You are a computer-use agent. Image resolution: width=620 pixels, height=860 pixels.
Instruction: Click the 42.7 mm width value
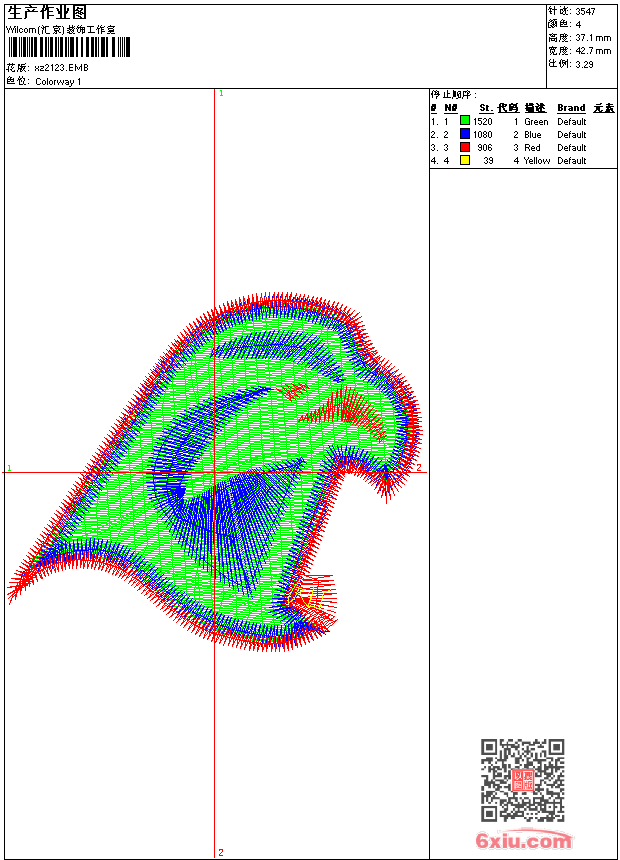point(593,51)
